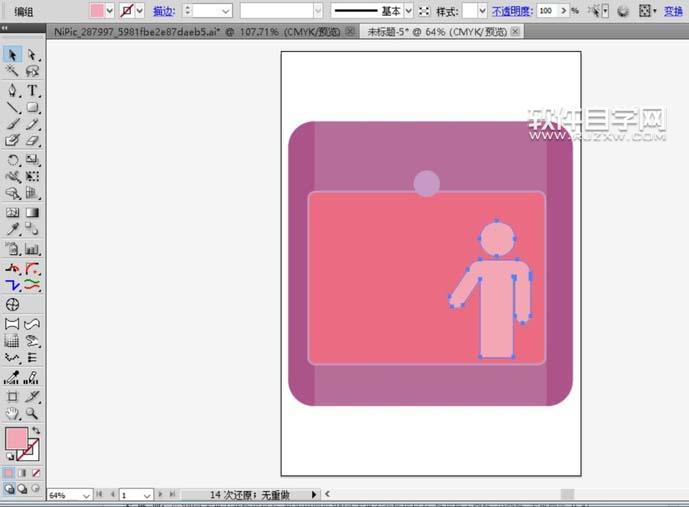
Task: Activate Draw Inside mode
Action: click(36, 489)
